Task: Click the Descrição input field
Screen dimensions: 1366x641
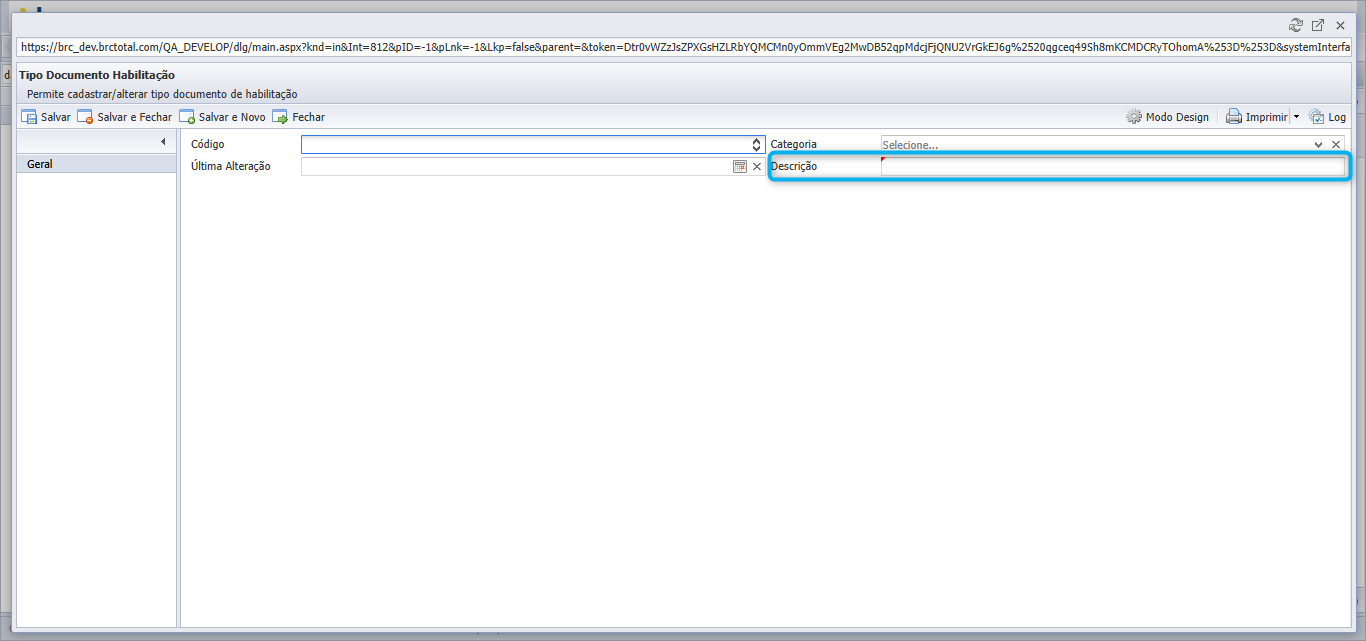Action: (1113, 166)
